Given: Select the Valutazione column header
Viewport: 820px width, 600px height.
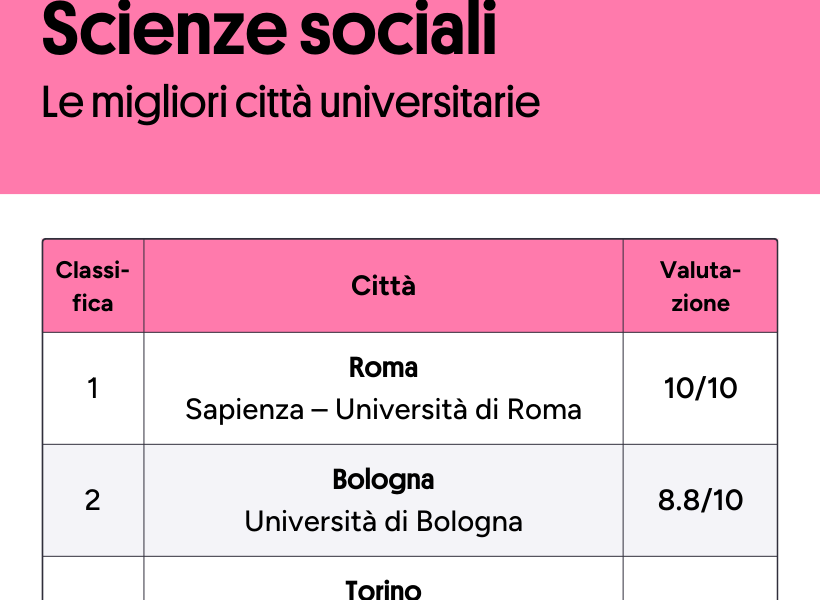Looking at the screenshot, I should (700, 286).
